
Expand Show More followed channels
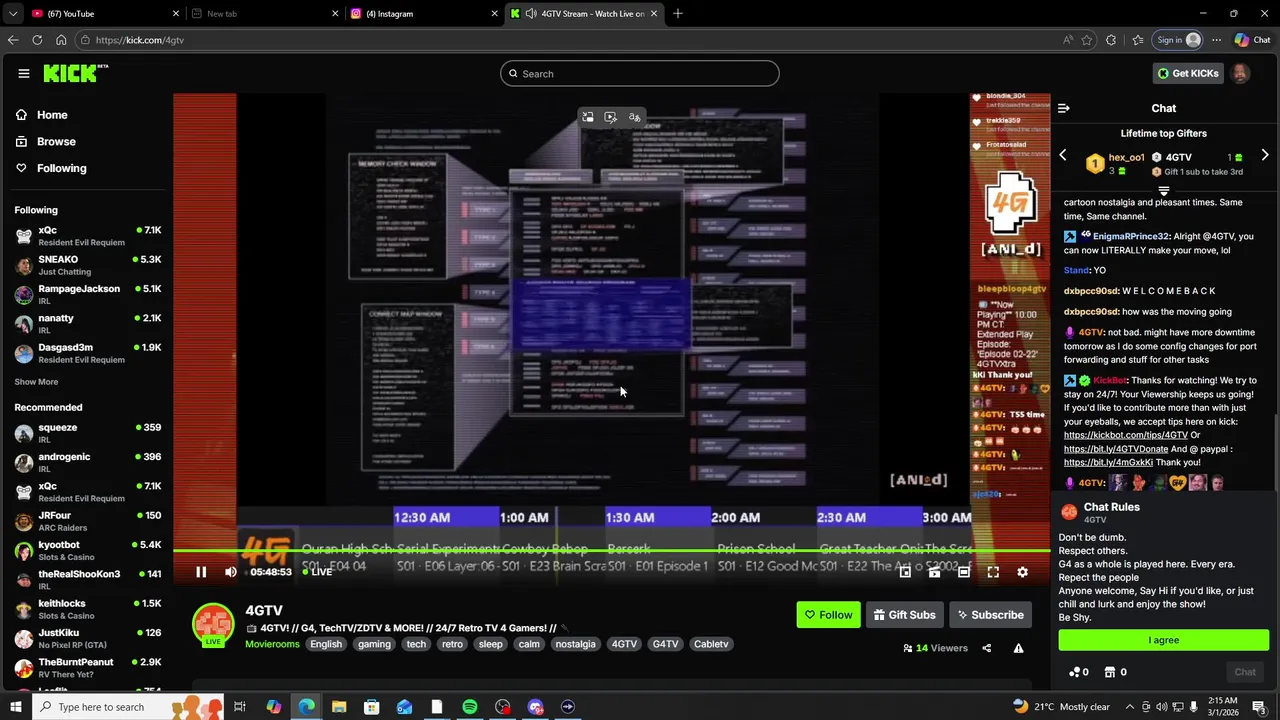click(36, 382)
